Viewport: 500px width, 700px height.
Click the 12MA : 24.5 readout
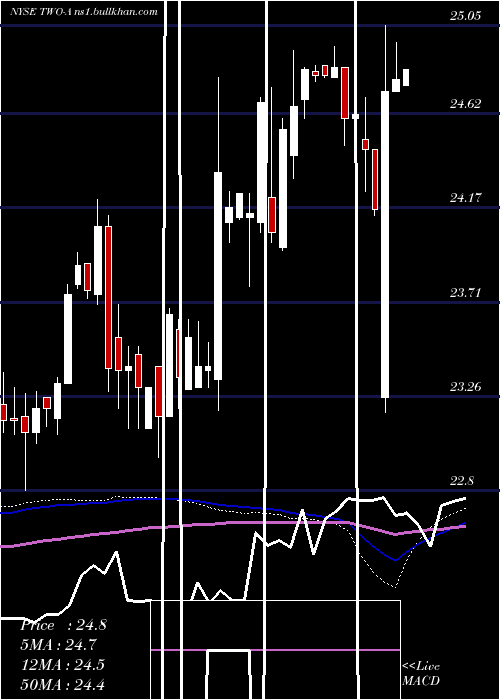pos(63,665)
